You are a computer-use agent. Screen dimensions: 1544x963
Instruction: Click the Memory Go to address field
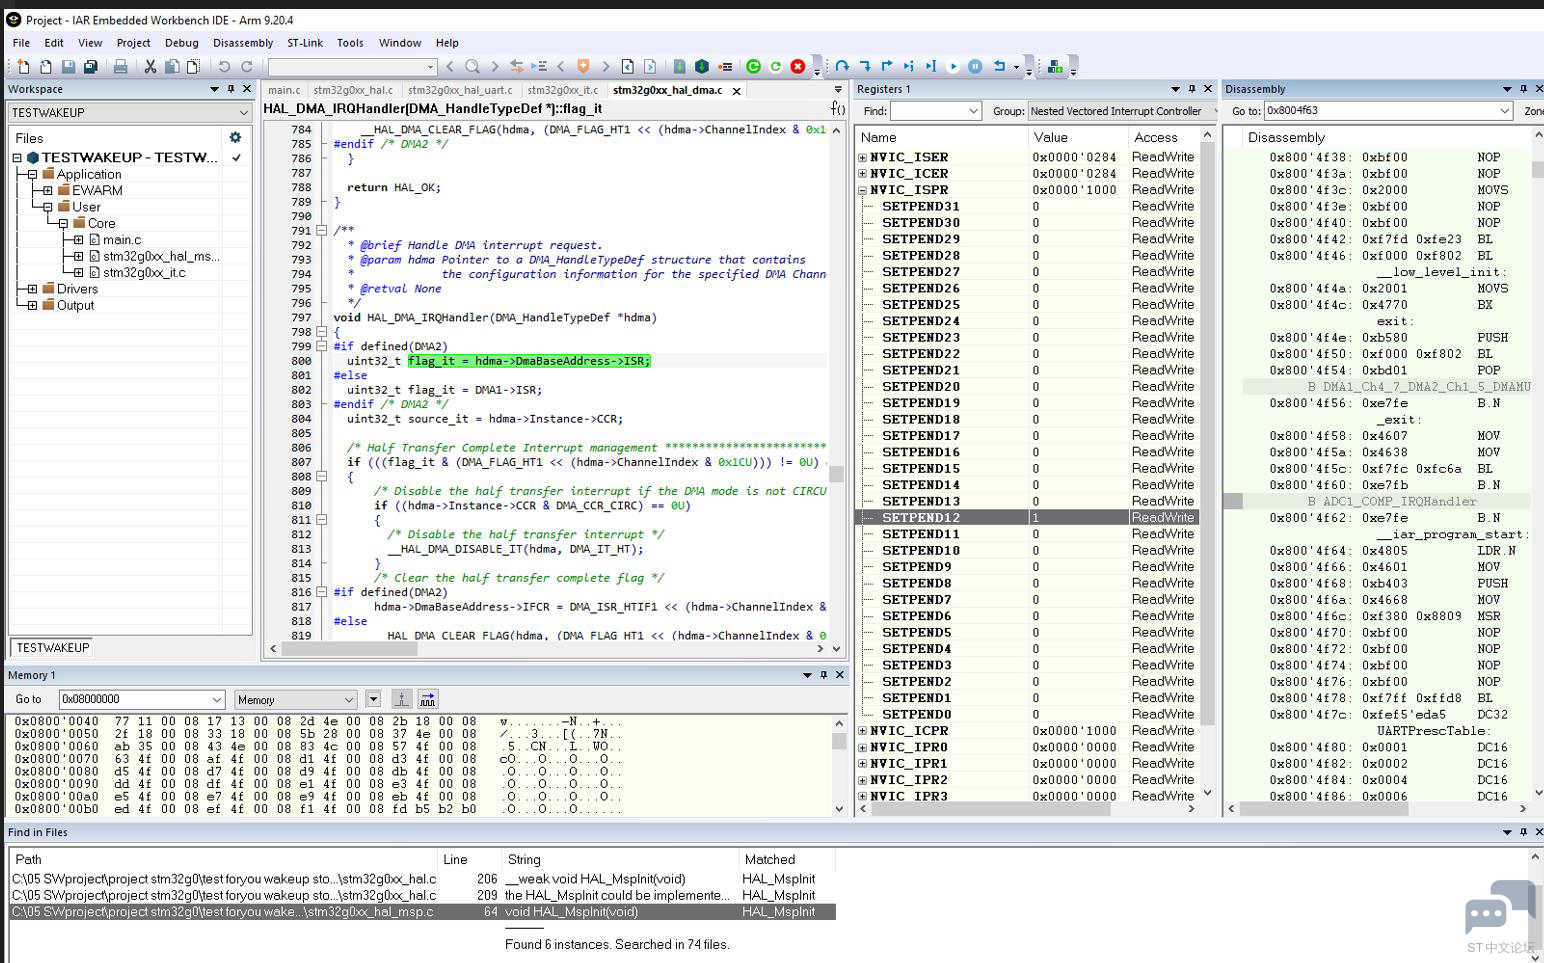[141, 700]
